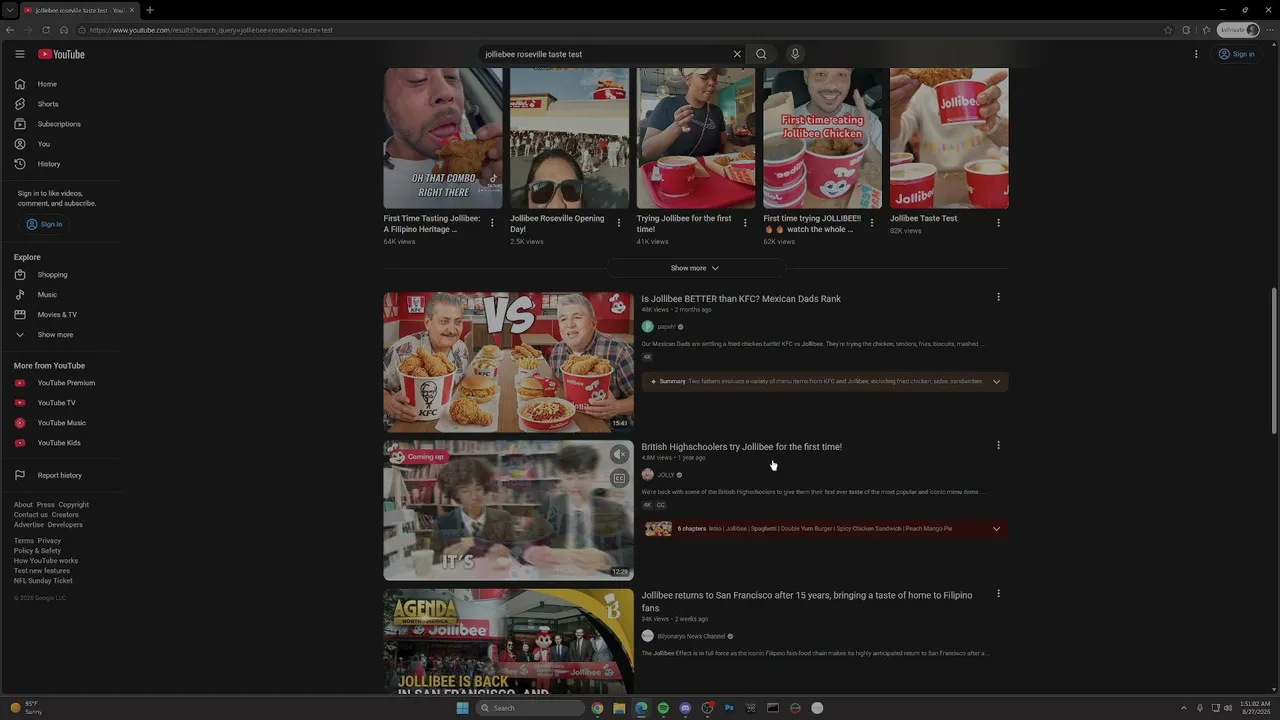Open options for 'Trying Jollibee for the first time' short

[x=745, y=223]
